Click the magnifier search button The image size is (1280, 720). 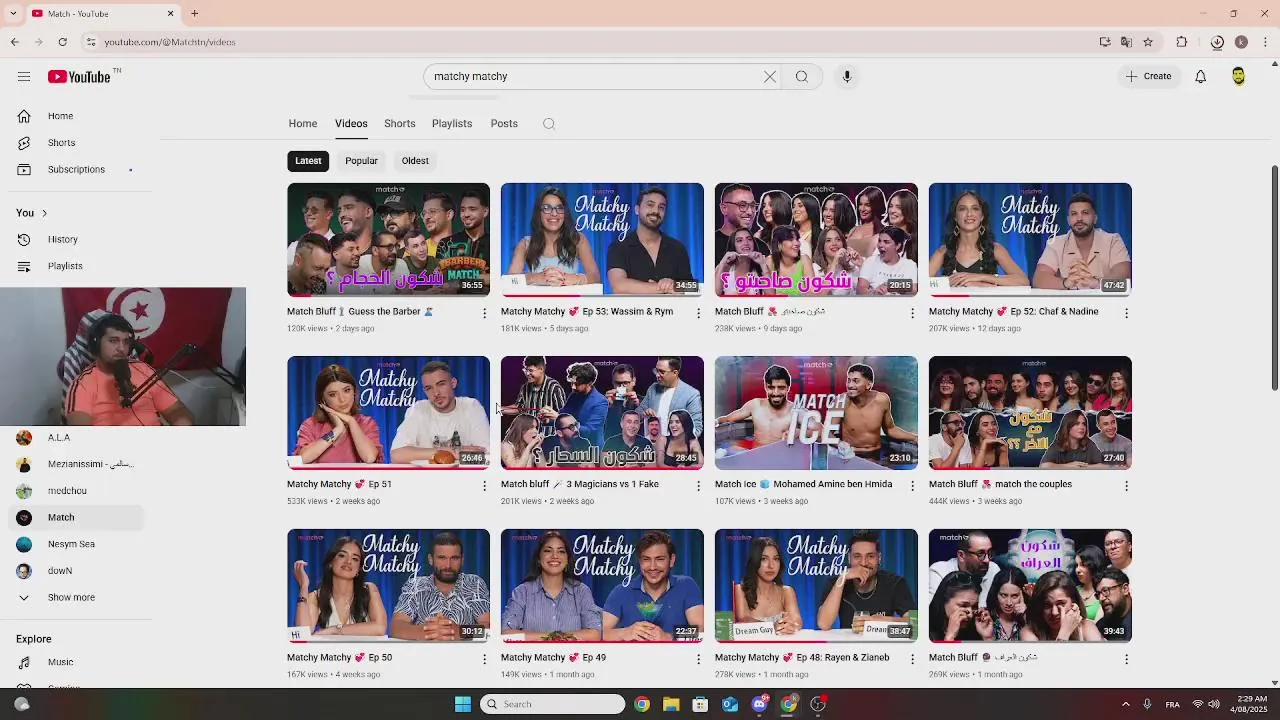(802, 76)
